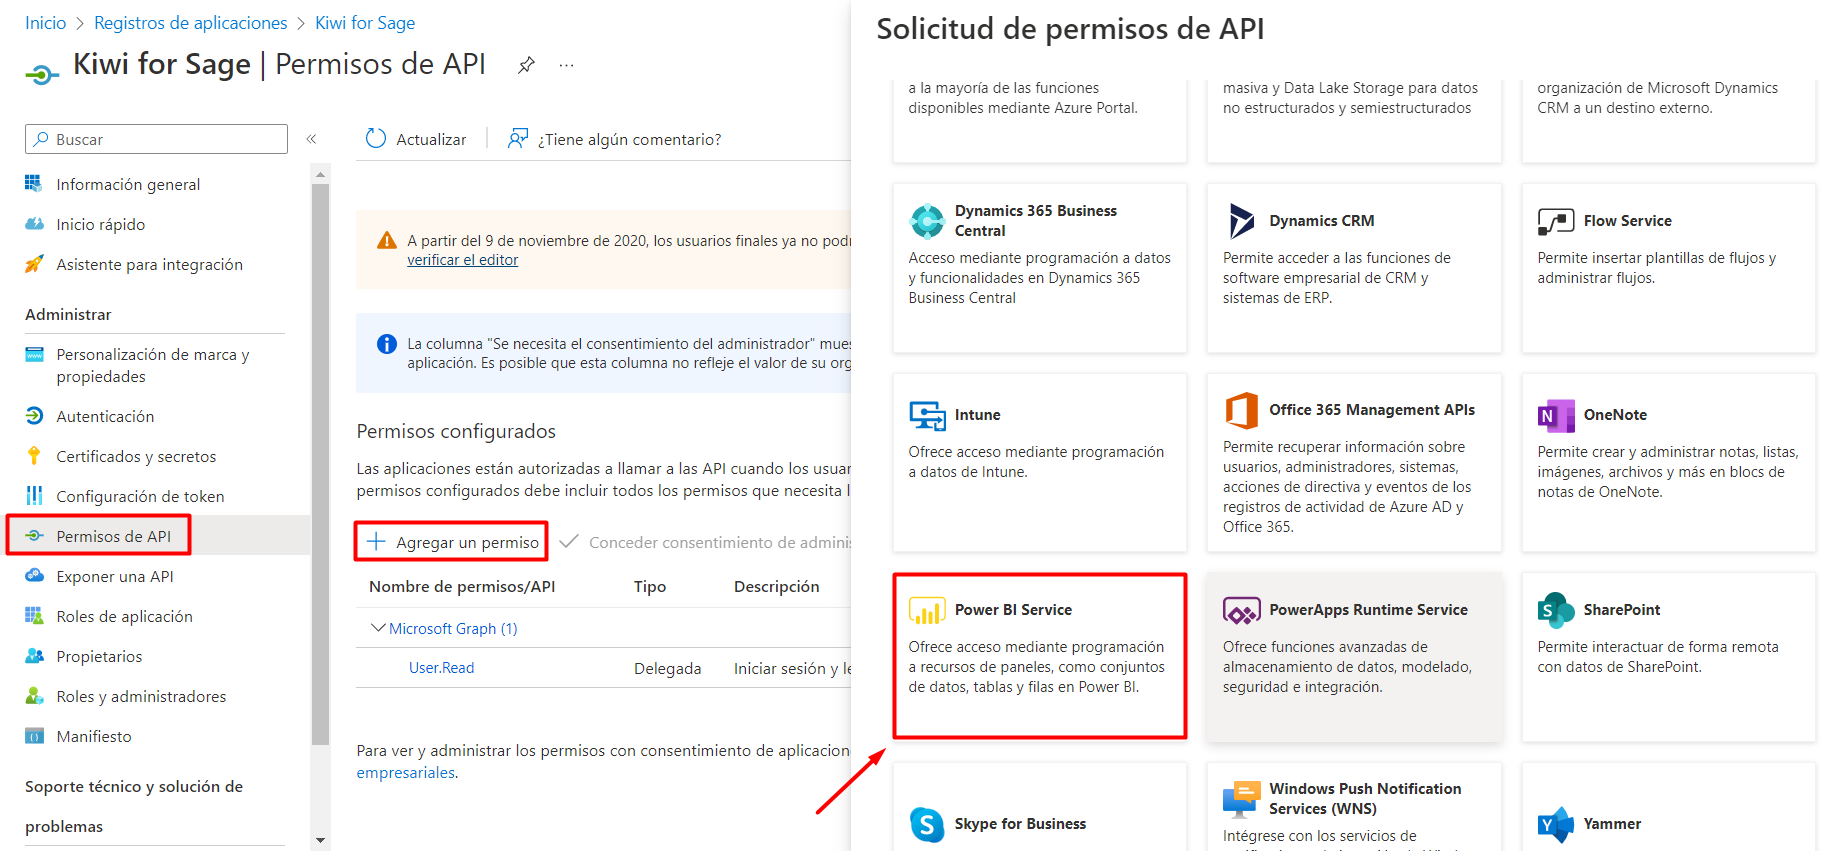The width and height of the screenshot is (1823, 851).
Task: Click the Roles de aplicación icon
Action: coord(34,616)
